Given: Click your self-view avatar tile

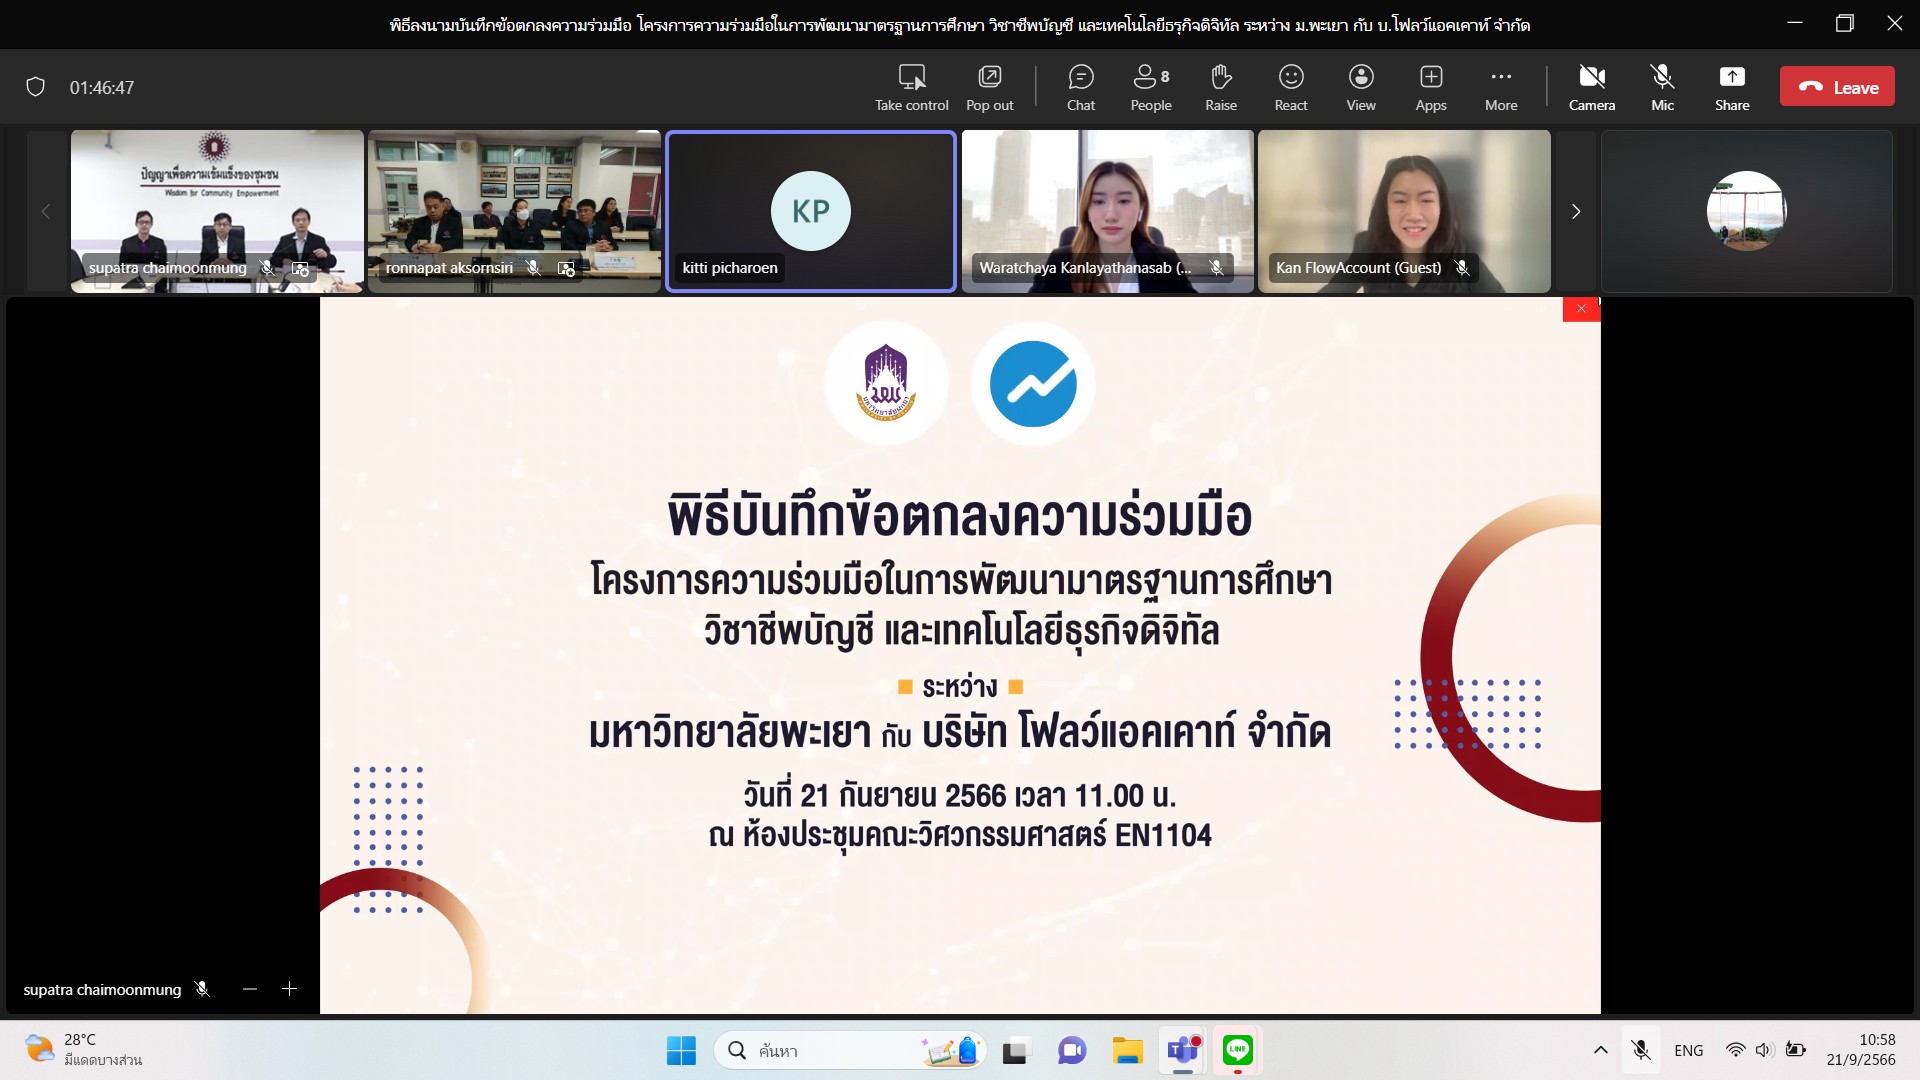Looking at the screenshot, I should coord(1747,211).
